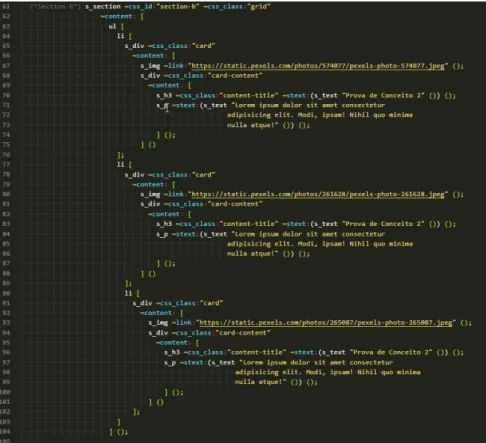Click ~content label on line 62

coord(117,16)
